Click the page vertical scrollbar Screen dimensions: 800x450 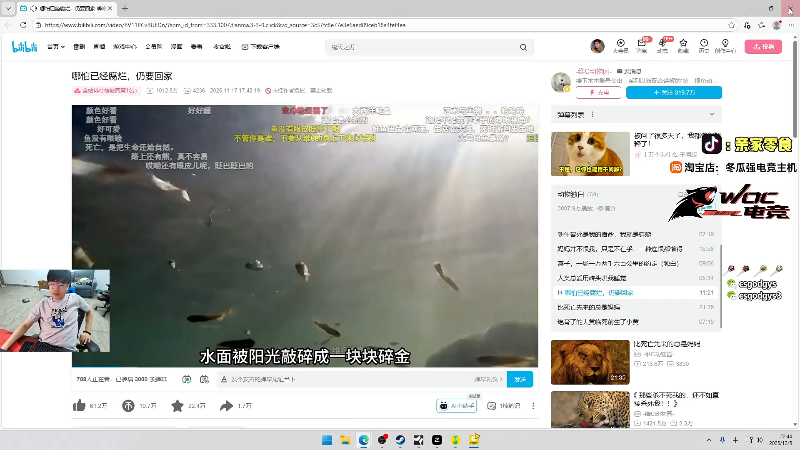click(795, 87)
